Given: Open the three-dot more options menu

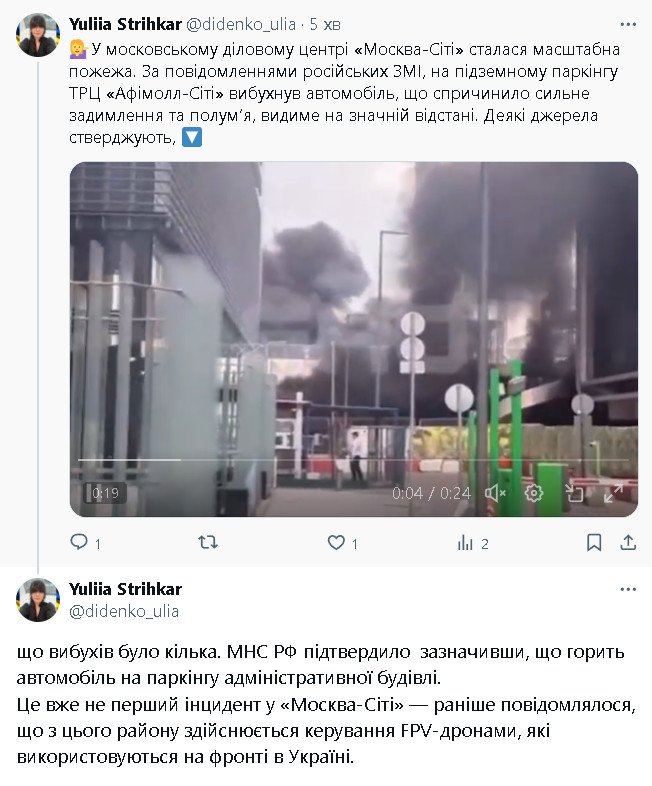Looking at the screenshot, I should (x=627, y=24).
